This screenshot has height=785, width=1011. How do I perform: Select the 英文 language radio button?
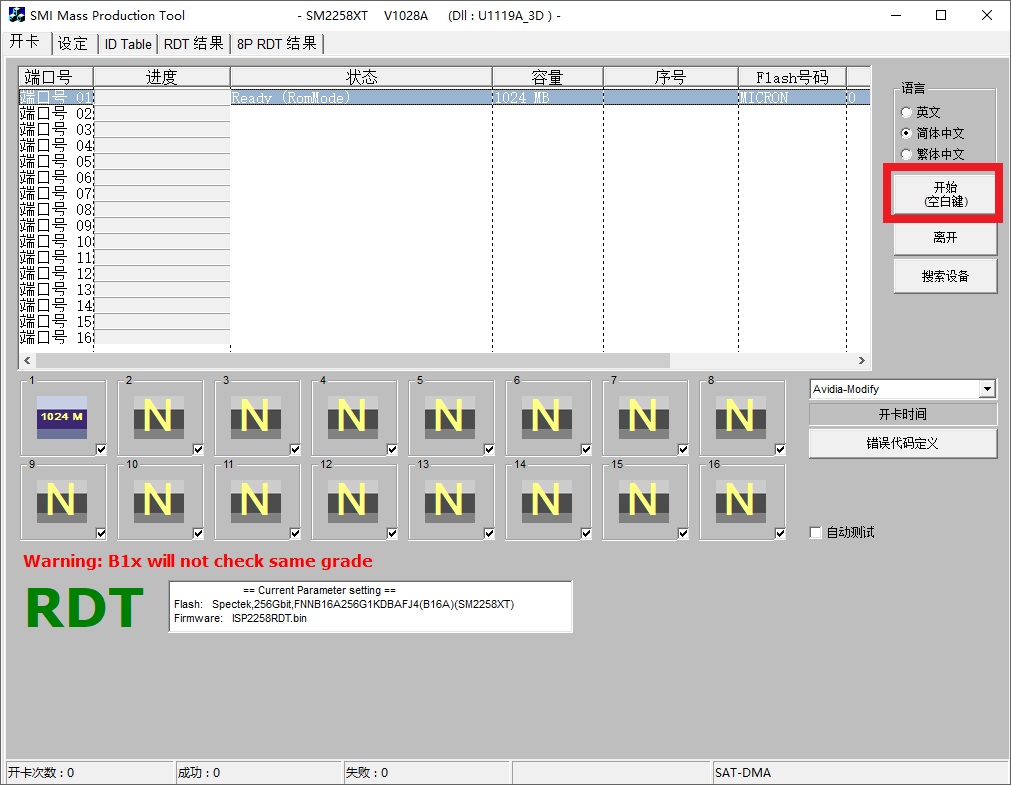(x=907, y=113)
